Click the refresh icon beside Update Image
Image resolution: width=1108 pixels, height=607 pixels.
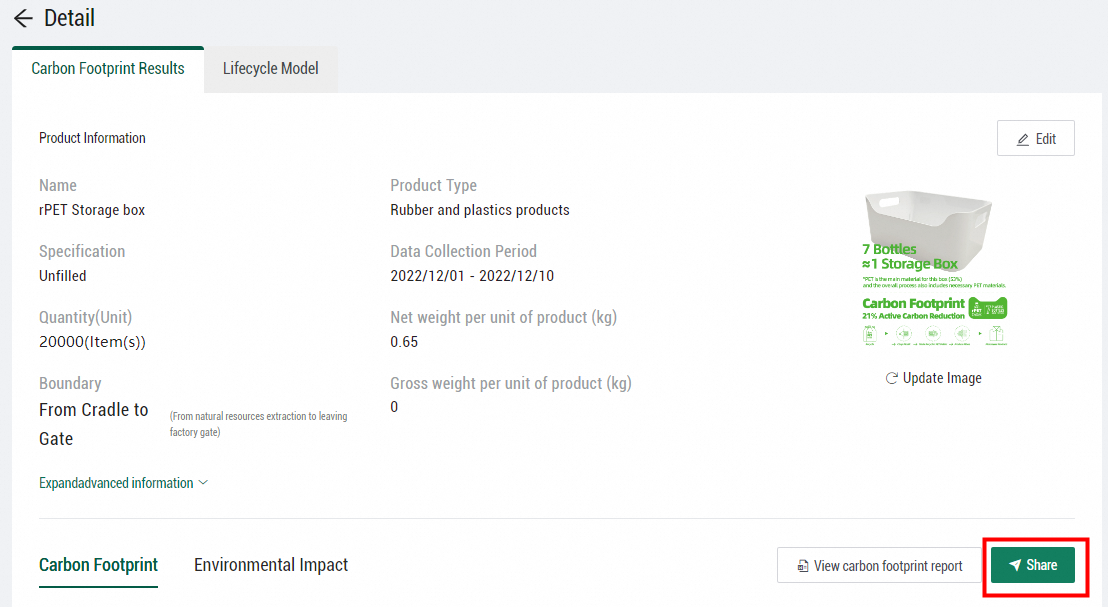[891, 378]
